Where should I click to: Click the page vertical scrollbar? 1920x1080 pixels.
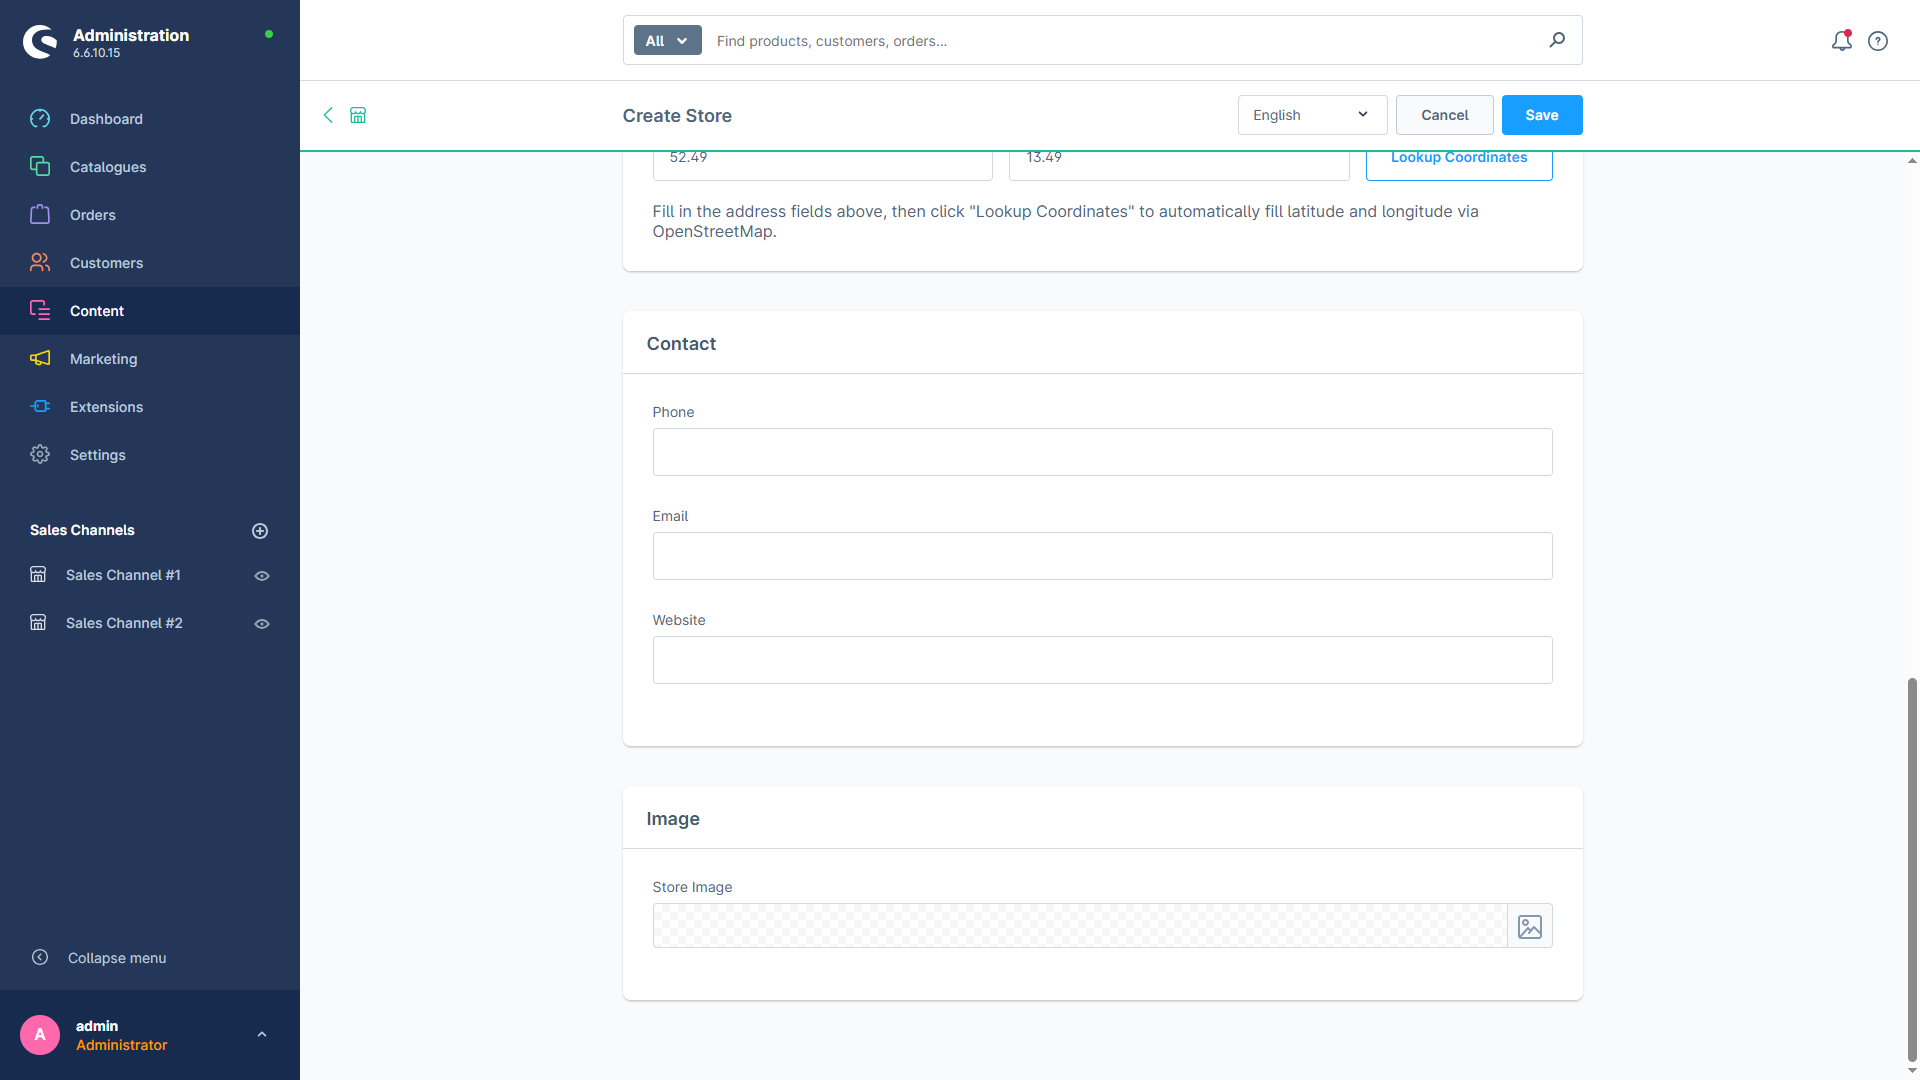coord(1912,869)
